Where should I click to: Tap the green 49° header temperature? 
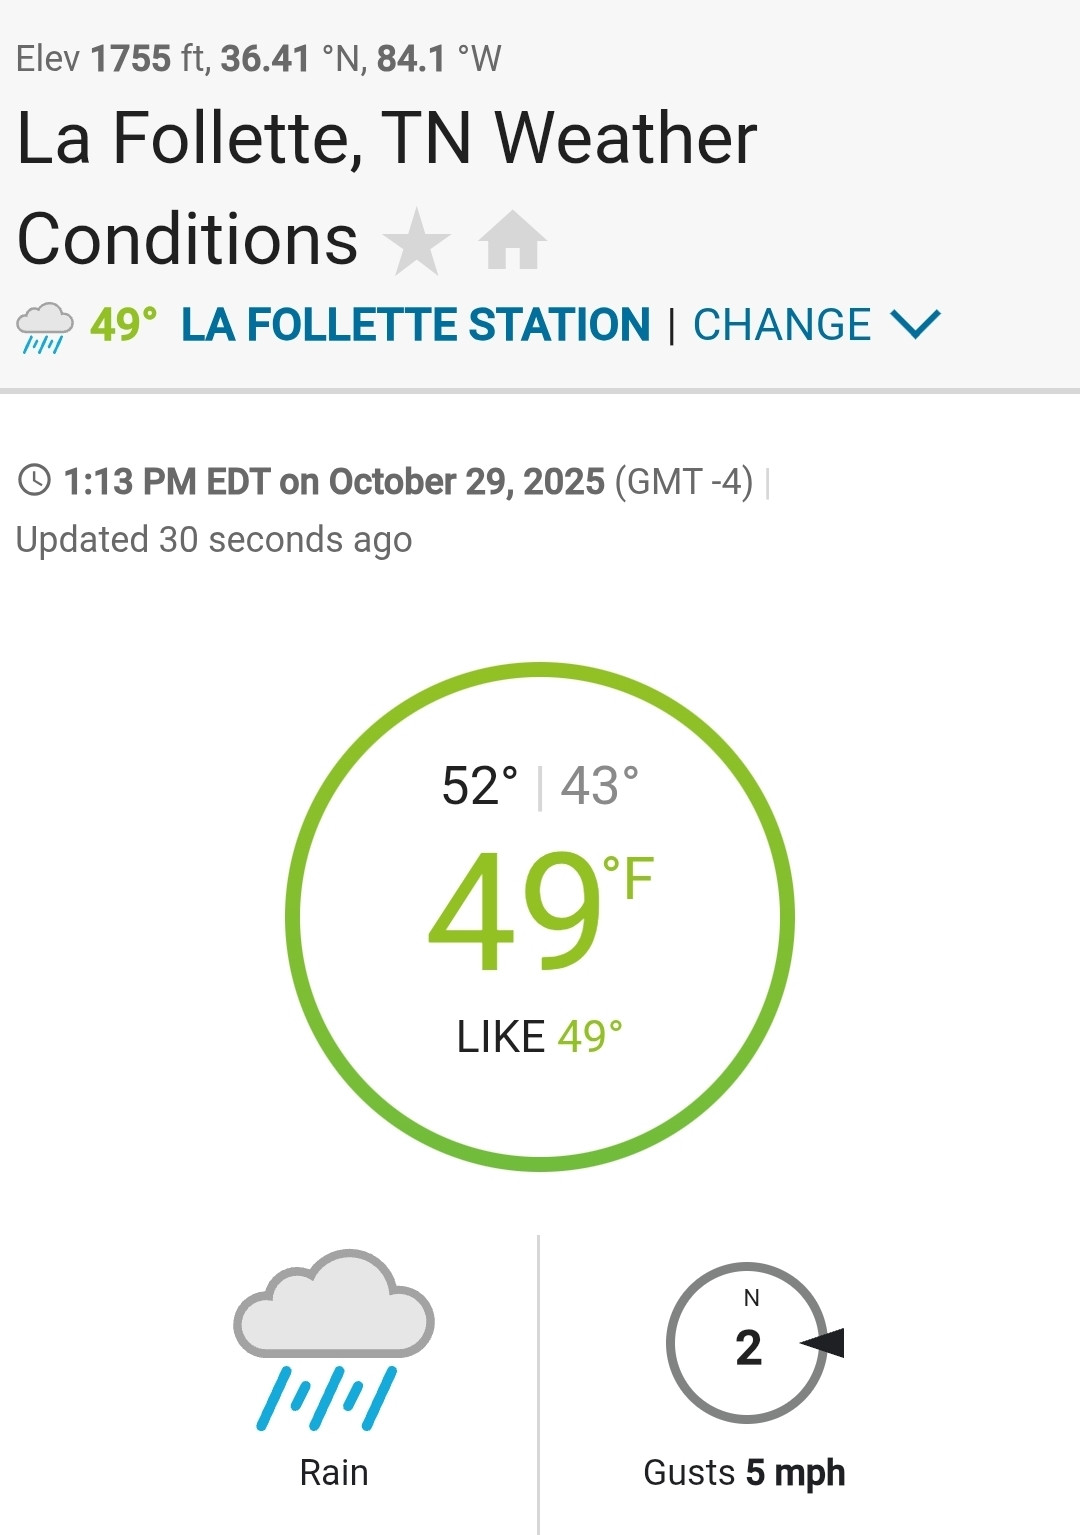(123, 325)
